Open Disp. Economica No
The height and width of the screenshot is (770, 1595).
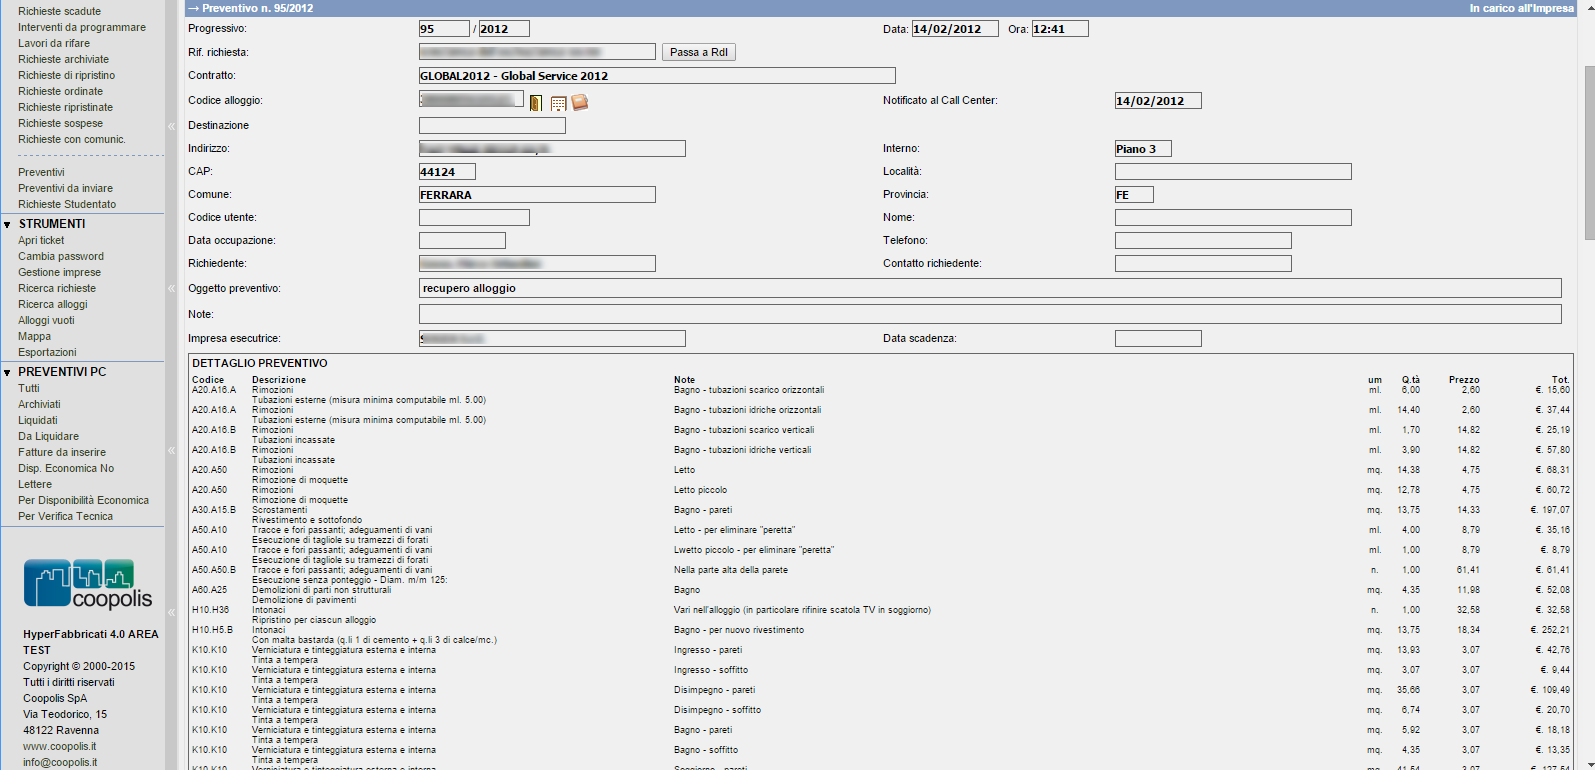pos(66,468)
